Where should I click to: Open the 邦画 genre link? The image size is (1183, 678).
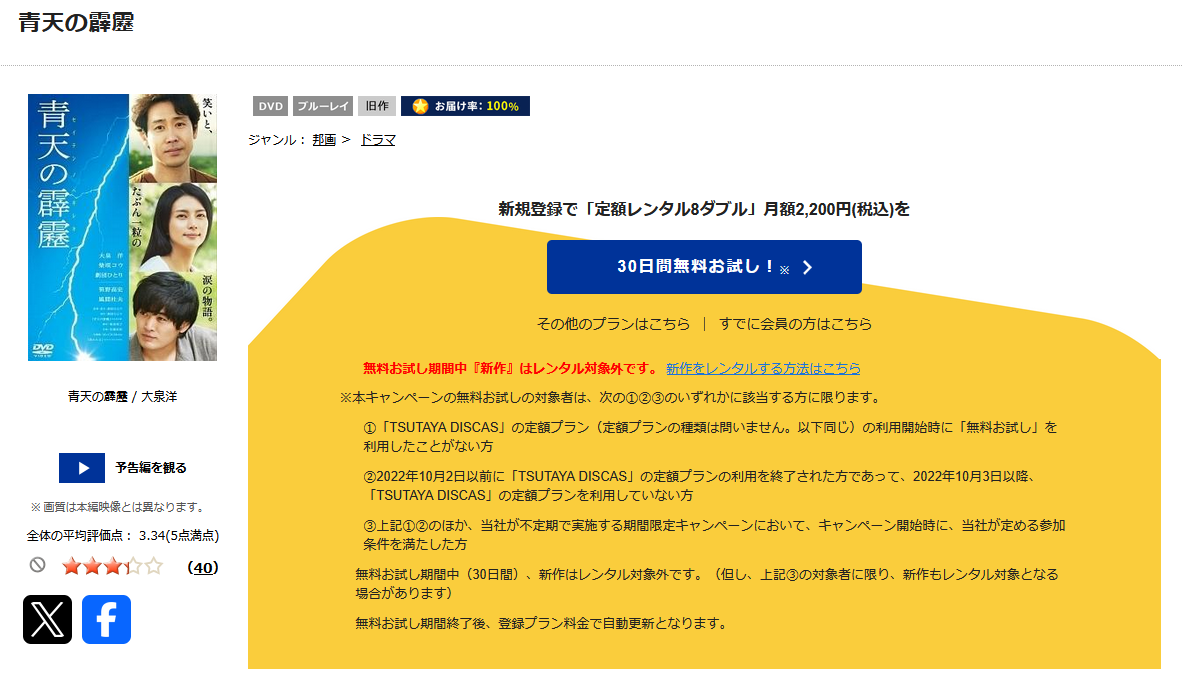coord(324,140)
